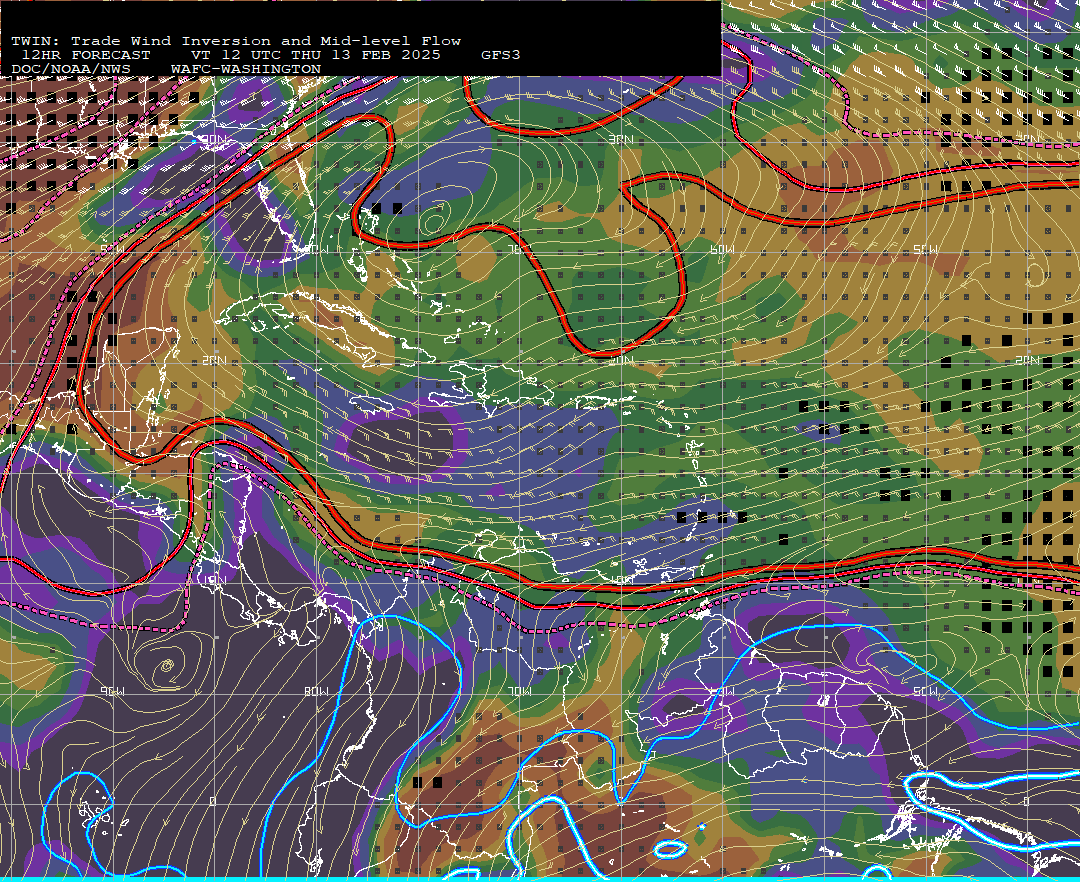This screenshot has width=1080, height=882.
Task: Select the "DOC/NOAA/NWS" source text
Action: coord(71,70)
